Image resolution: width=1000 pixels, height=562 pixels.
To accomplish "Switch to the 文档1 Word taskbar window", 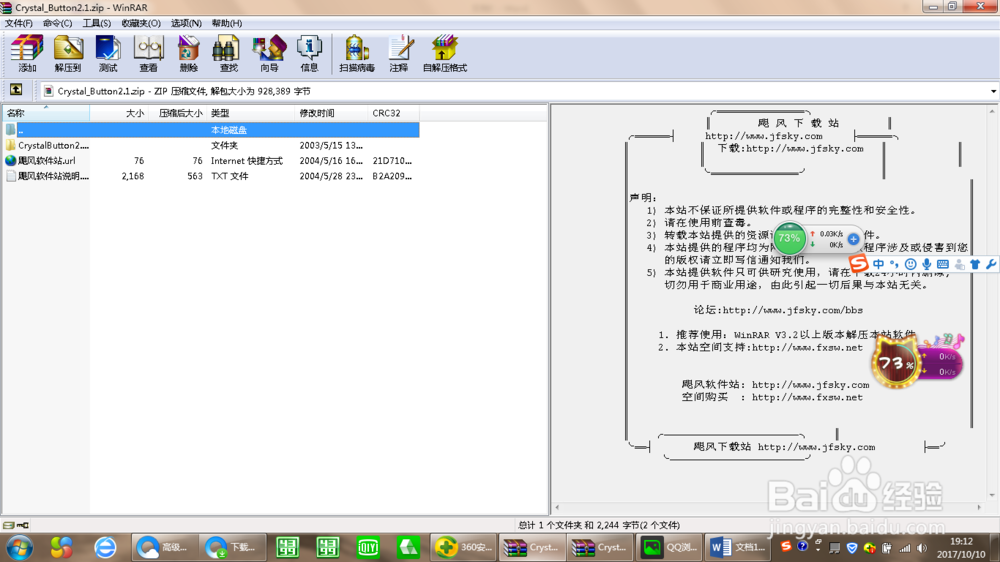I will click(x=737, y=547).
